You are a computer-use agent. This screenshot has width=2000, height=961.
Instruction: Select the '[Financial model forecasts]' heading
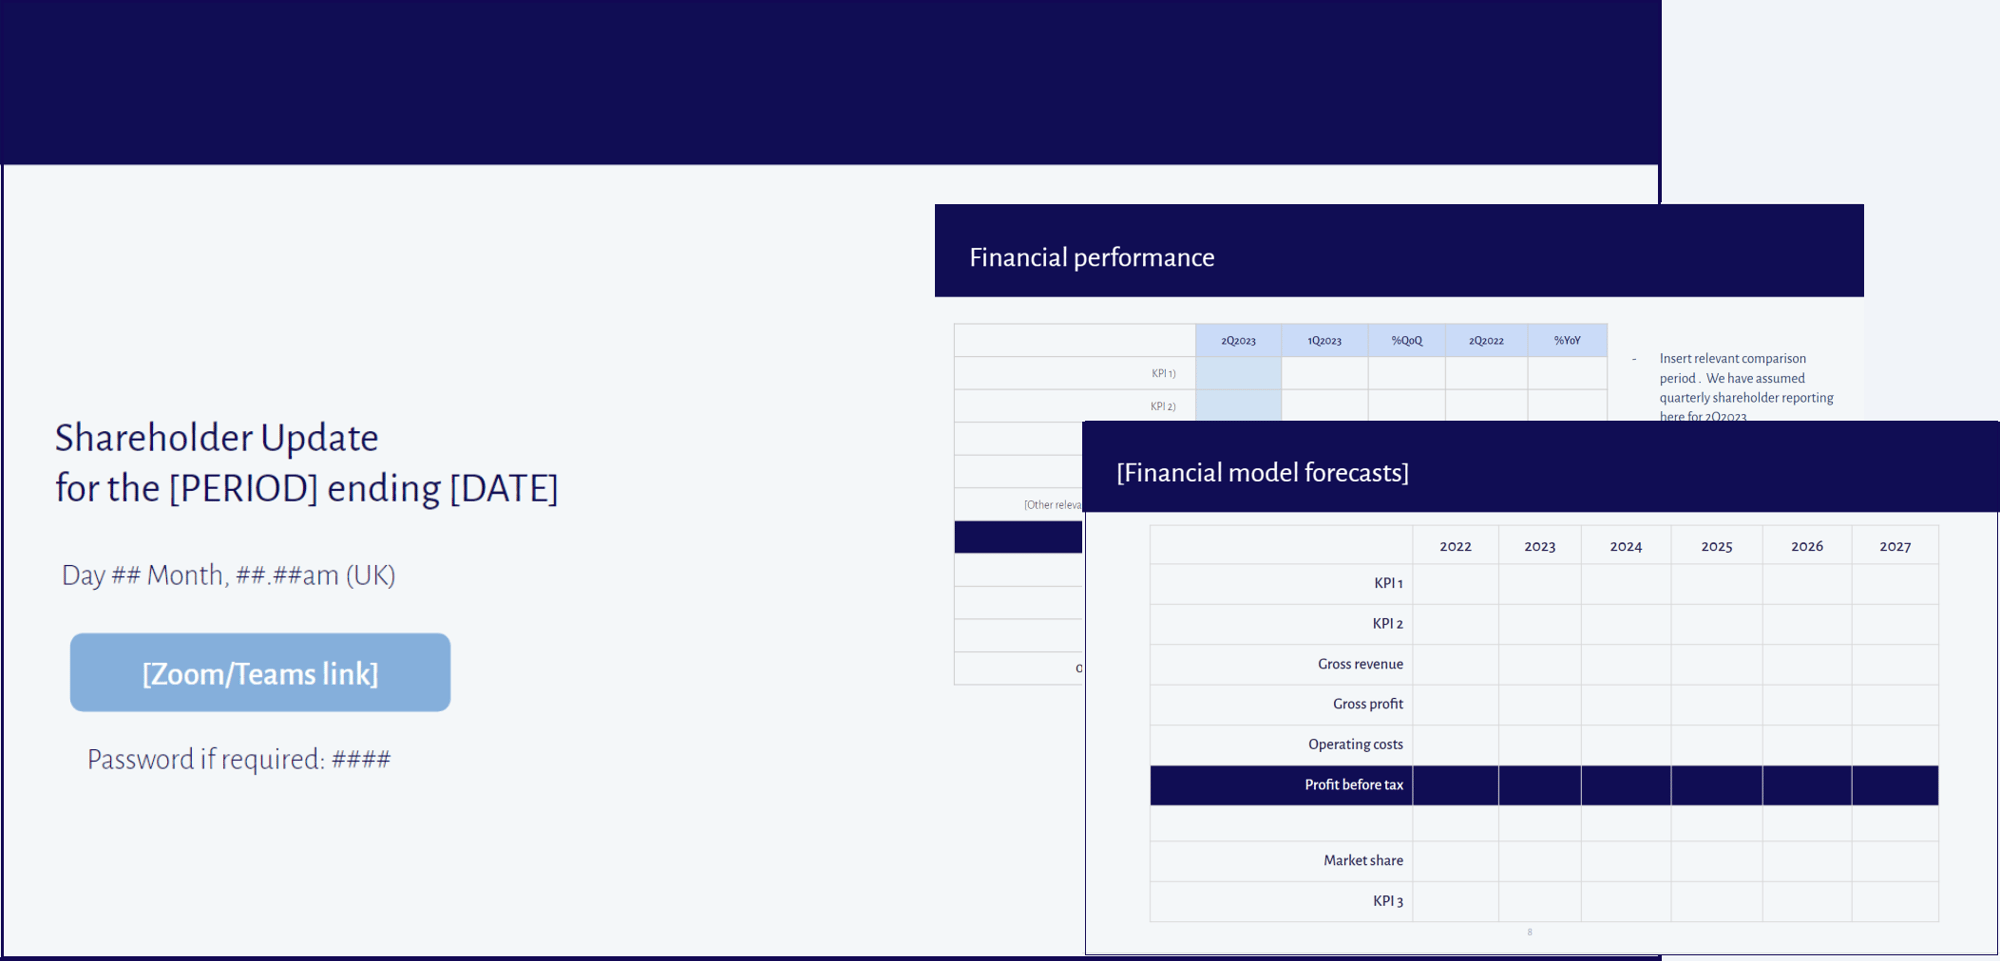[x=1262, y=472]
